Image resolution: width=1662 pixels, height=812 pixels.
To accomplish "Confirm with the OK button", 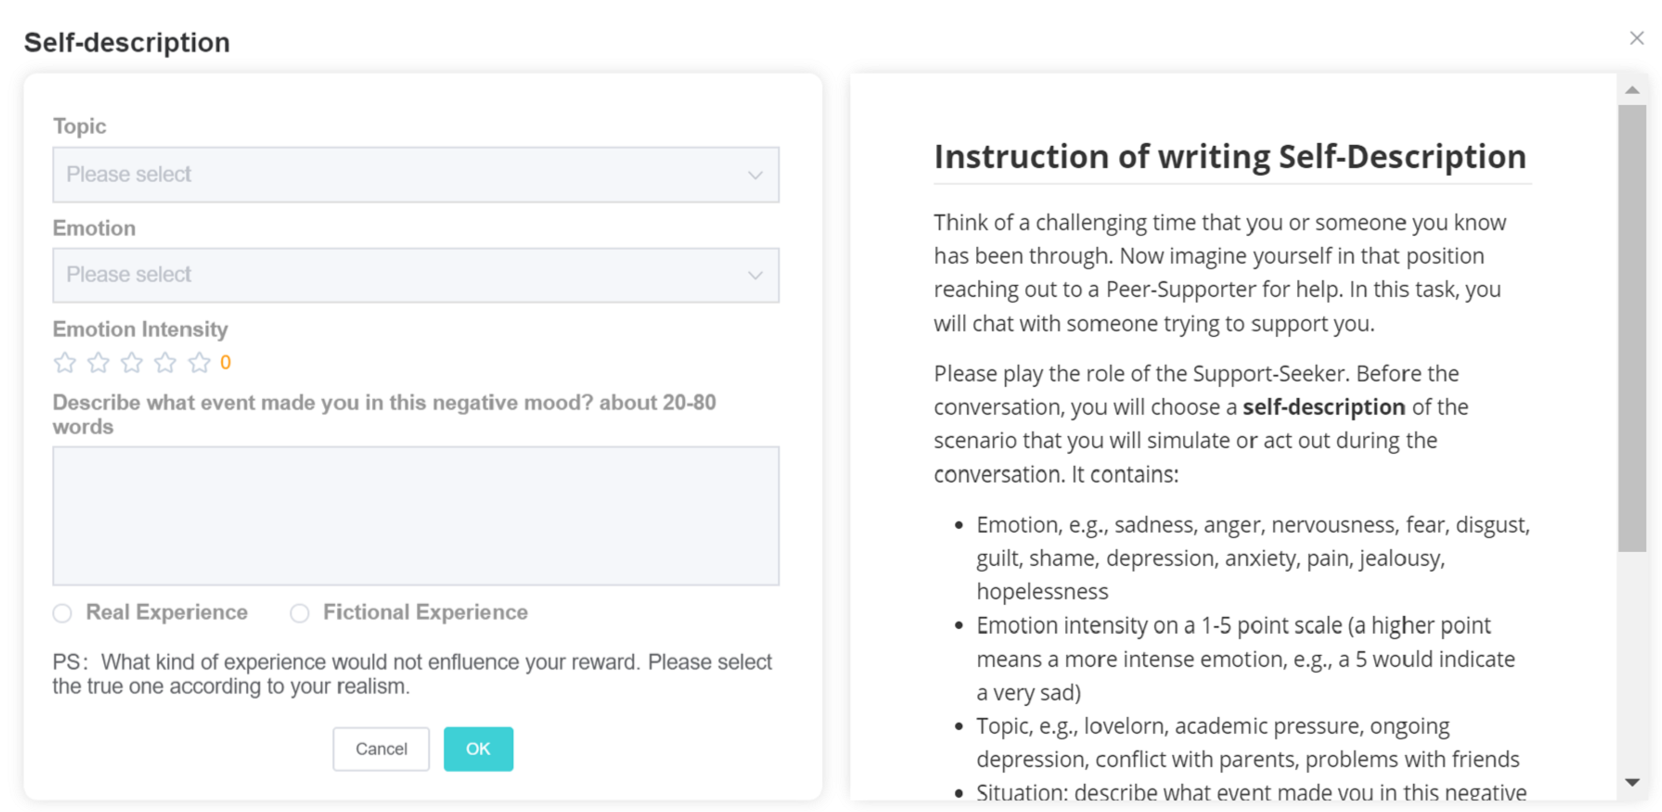I will pos(478,749).
